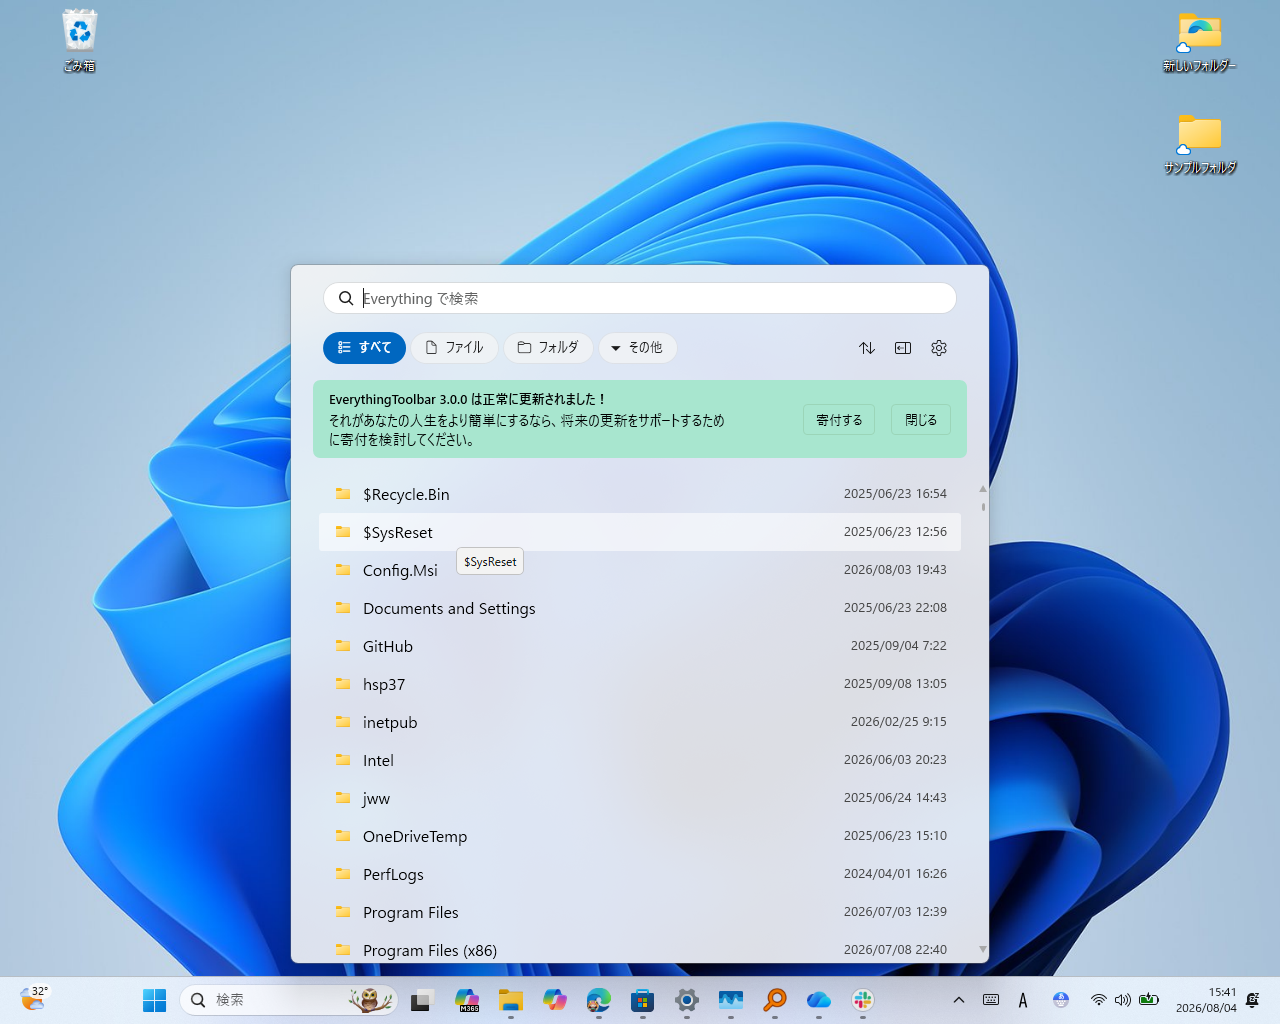Open the Windows Start button
Viewport: 1280px width, 1024px height.
point(155,1000)
